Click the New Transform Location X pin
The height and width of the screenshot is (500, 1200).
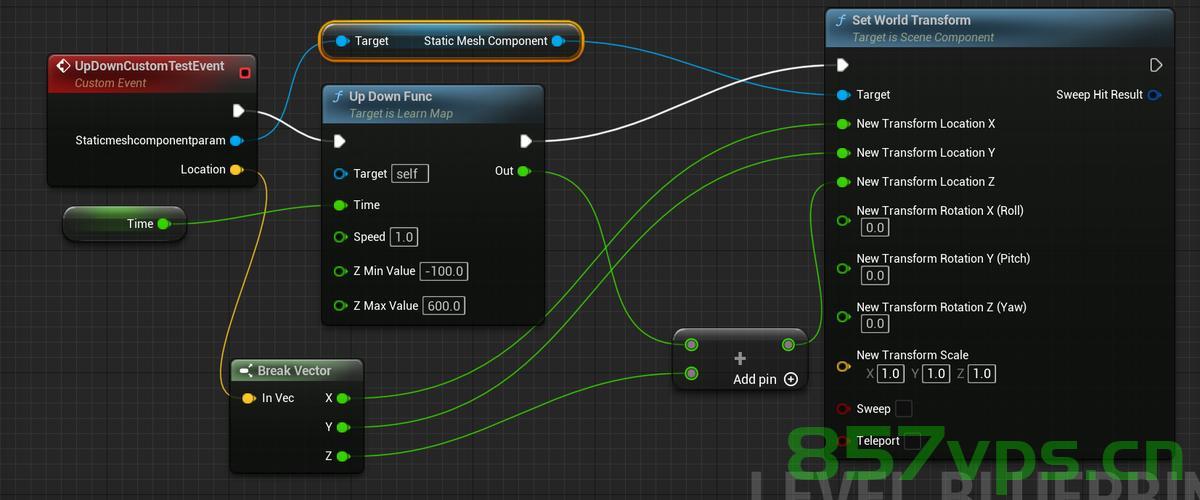tap(843, 124)
